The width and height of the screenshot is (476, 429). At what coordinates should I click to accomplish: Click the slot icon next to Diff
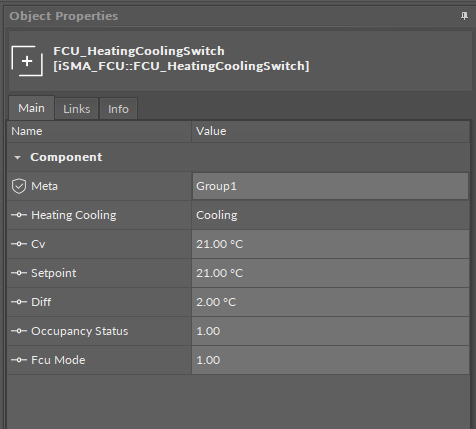(19, 302)
